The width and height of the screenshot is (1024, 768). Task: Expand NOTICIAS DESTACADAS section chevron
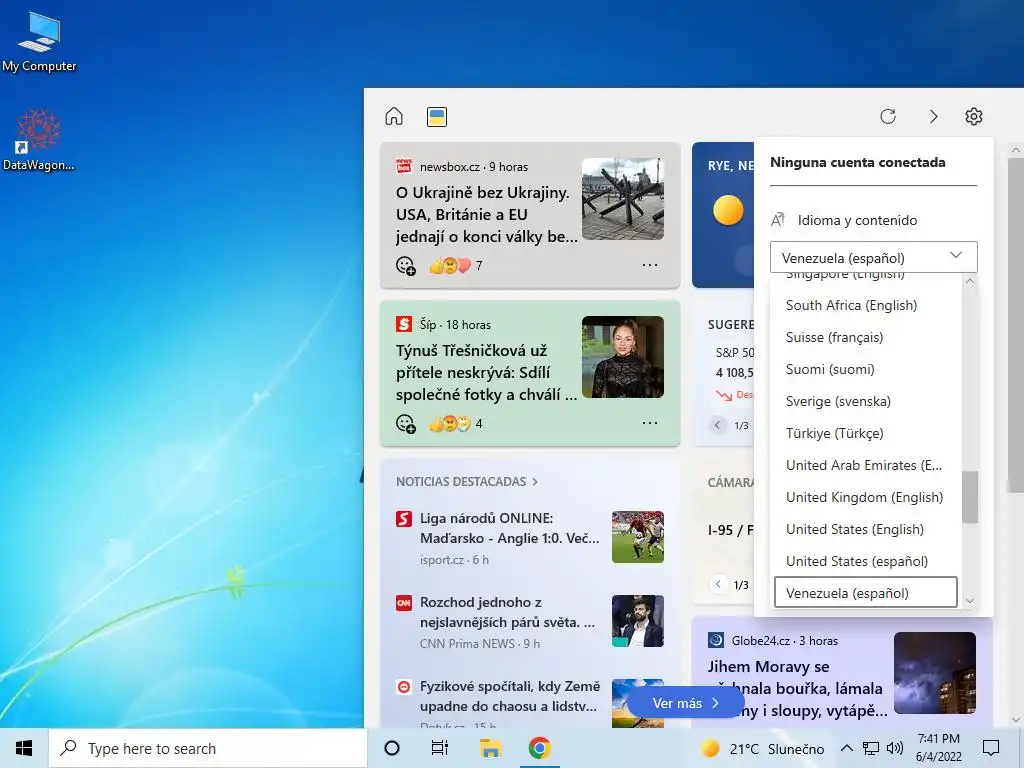tap(535, 481)
